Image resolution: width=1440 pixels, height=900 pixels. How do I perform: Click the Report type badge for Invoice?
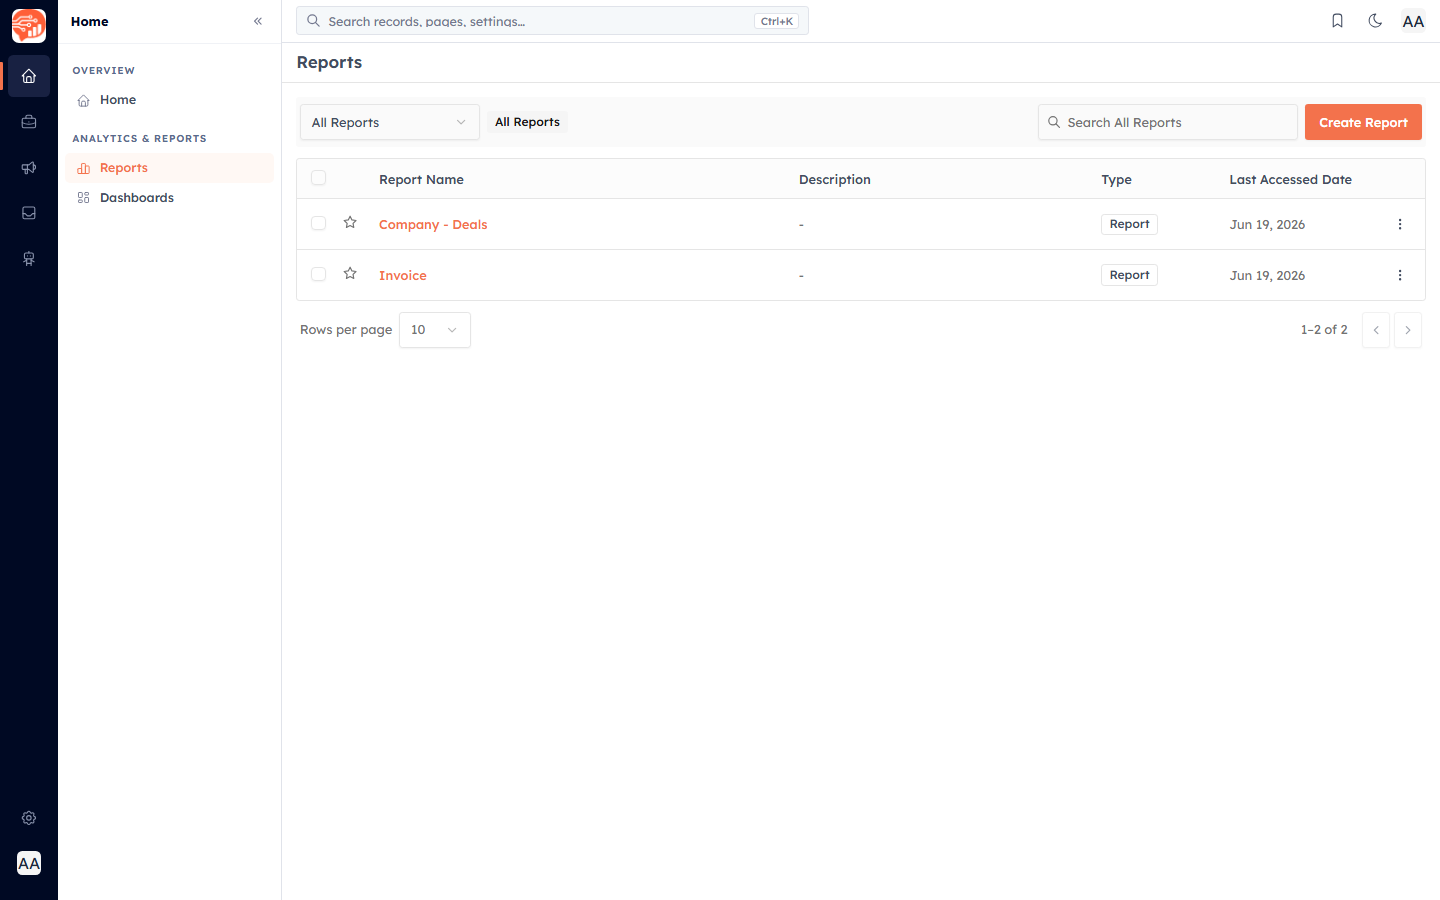tap(1129, 275)
